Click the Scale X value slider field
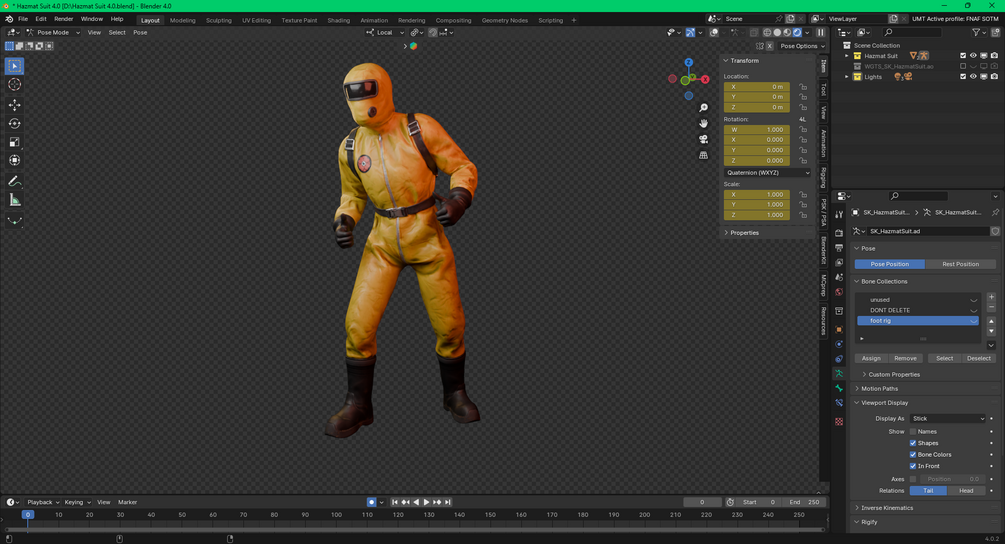 (758, 194)
